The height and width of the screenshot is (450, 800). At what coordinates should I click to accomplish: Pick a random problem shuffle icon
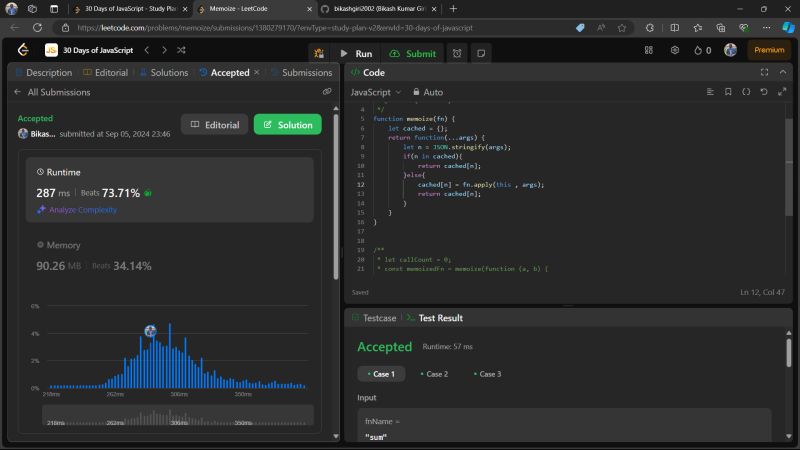click(181, 50)
